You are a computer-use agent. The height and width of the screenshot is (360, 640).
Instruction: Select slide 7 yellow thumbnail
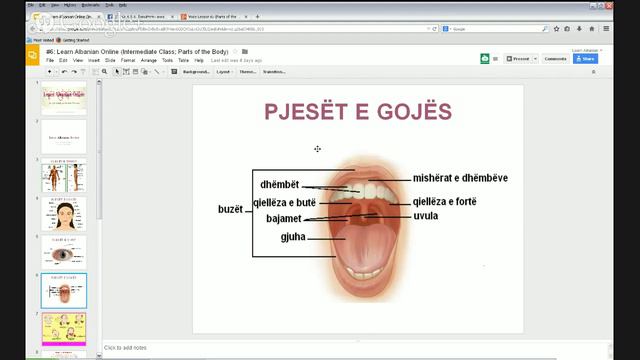tap(64, 329)
